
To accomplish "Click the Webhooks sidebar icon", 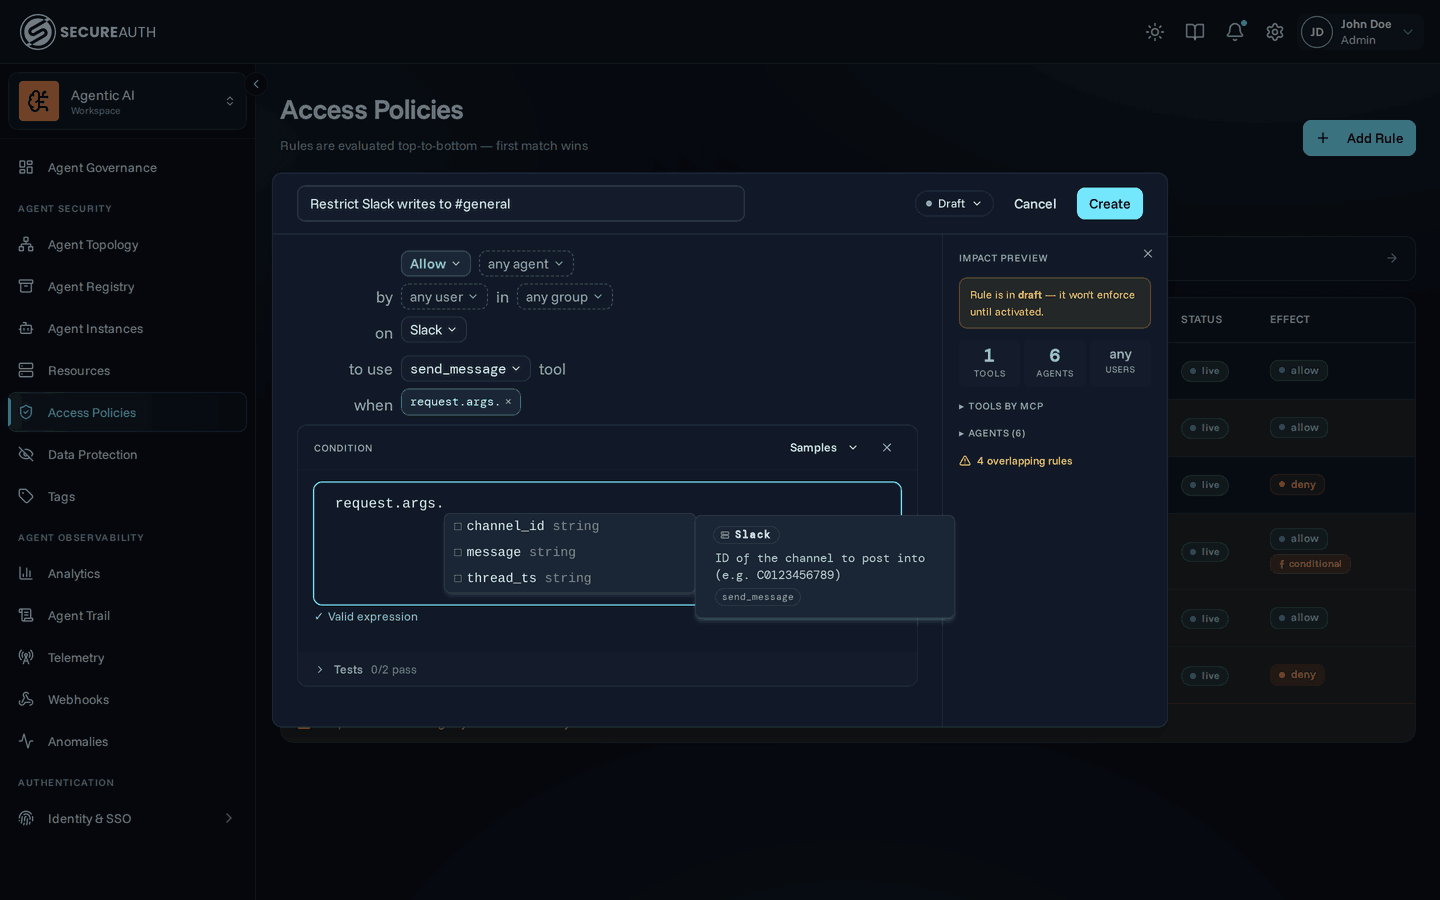I will click(26, 699).
